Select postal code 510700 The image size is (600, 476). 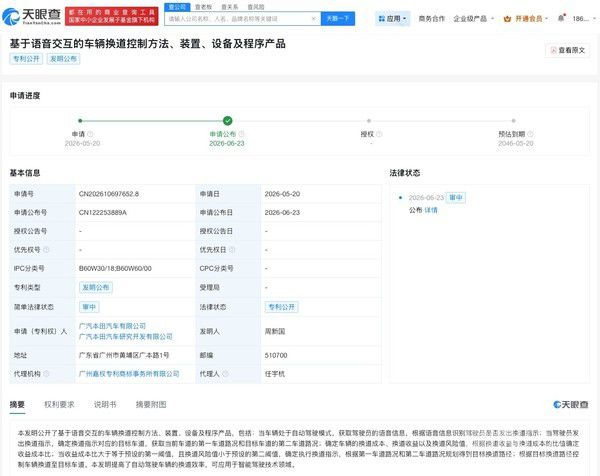coord(276,355)
